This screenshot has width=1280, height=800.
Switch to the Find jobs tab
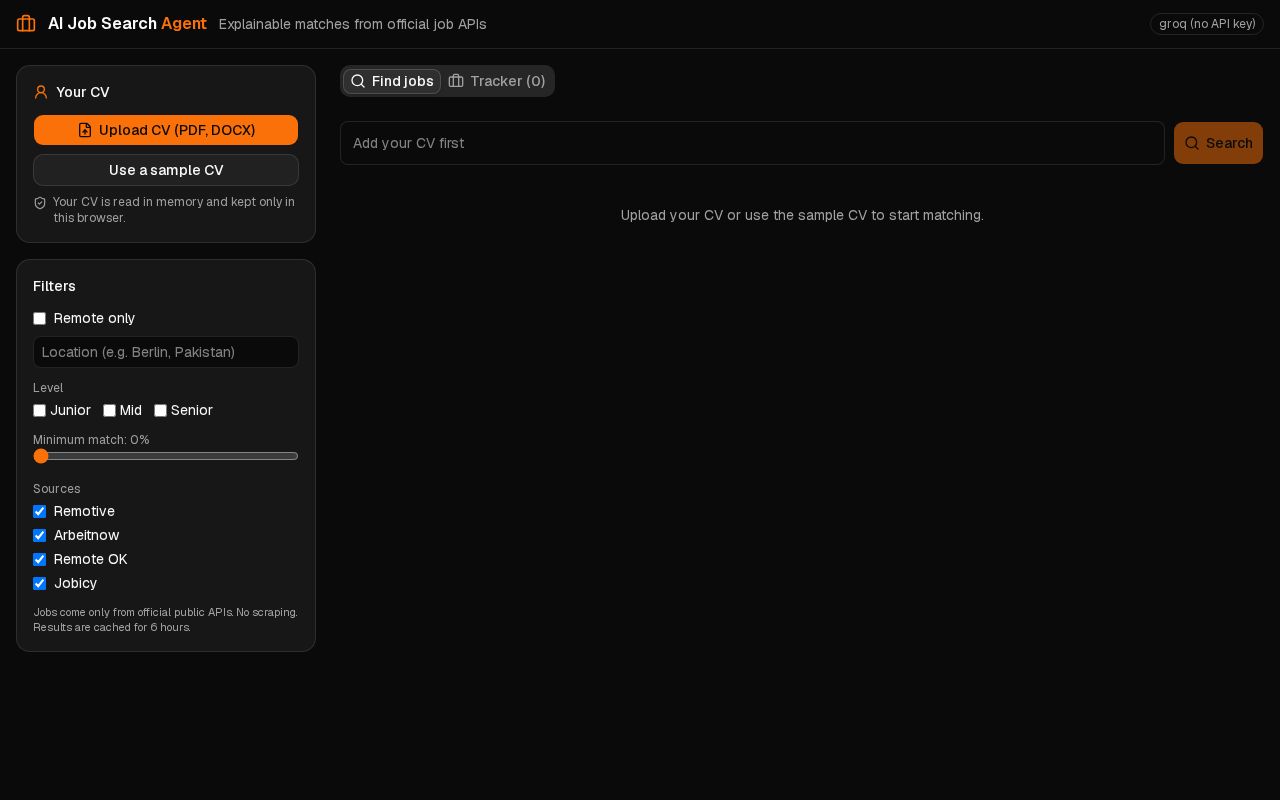click(x=392, y=81)
